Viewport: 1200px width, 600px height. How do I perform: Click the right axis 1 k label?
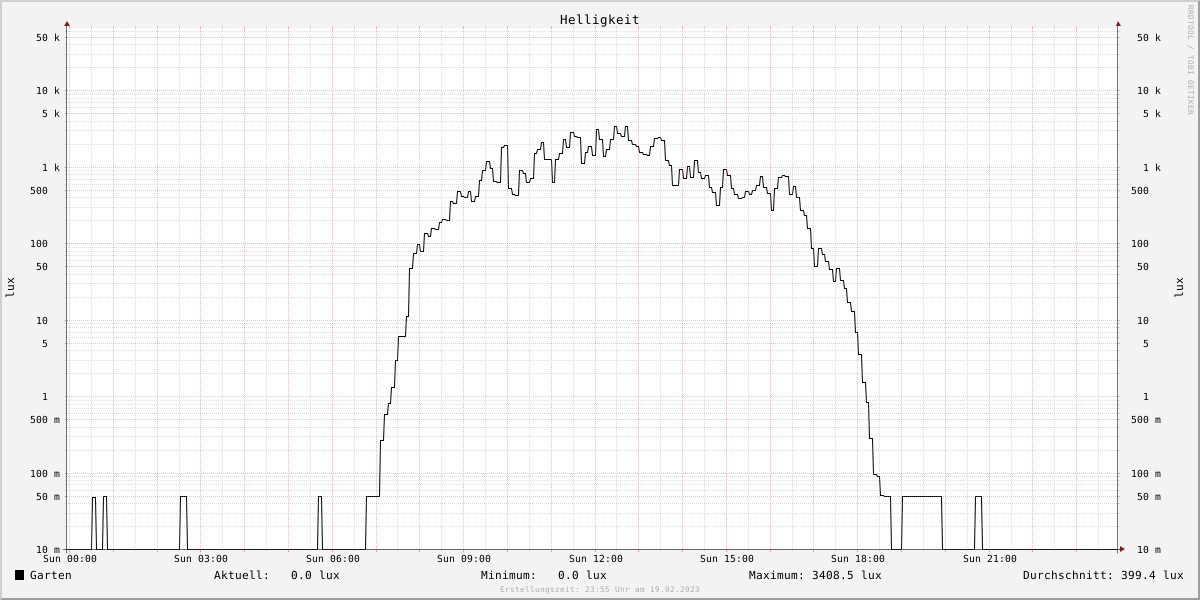point(1152,168)
